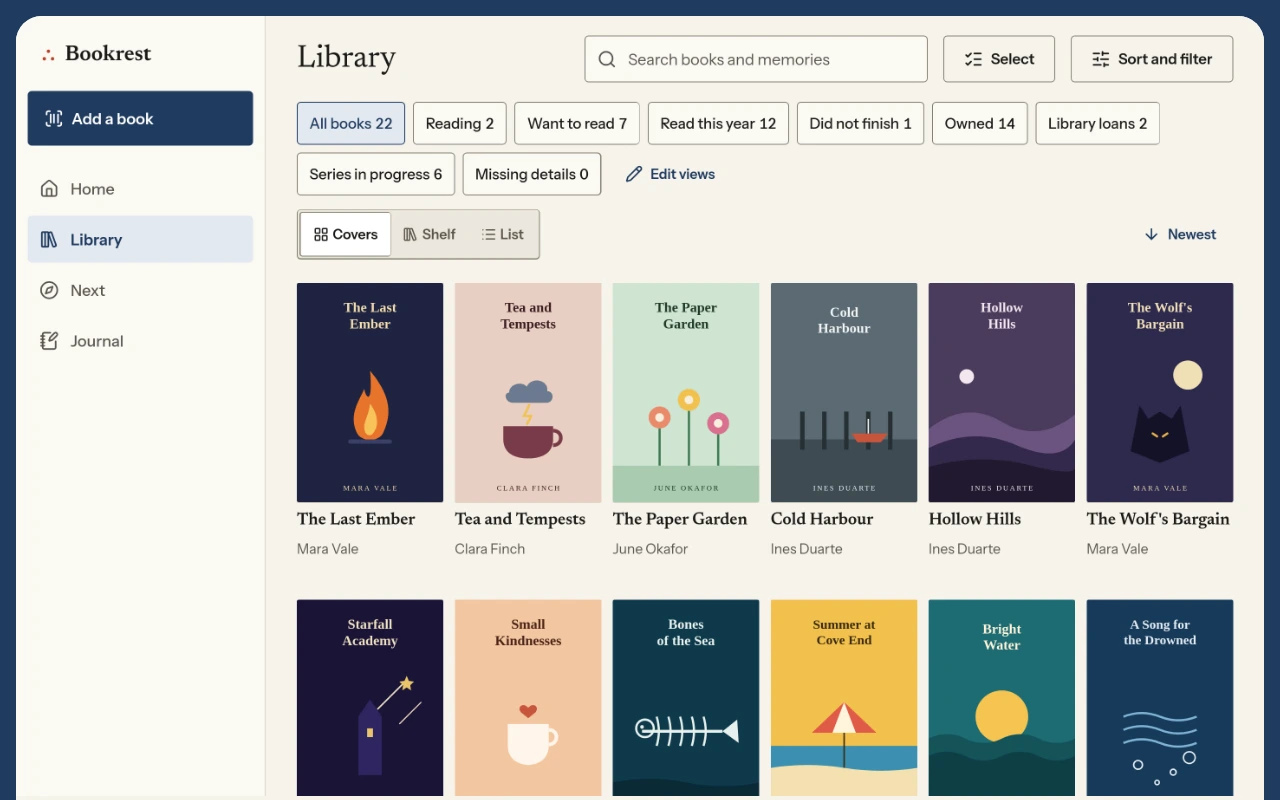Open the Cold Harbour cover
This screenshot has width=1280, height=800.
(844, 392)
